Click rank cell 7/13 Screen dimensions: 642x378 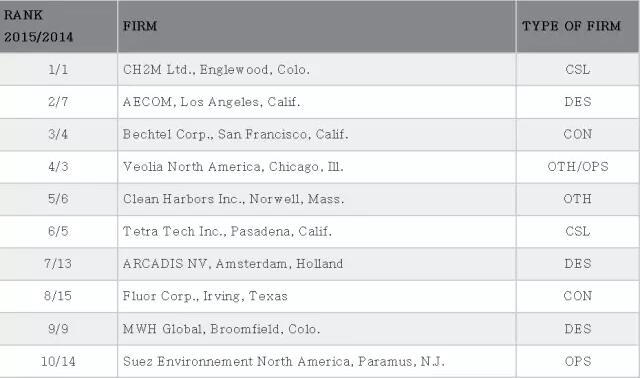pyautogui.click(x=58, y=264)
